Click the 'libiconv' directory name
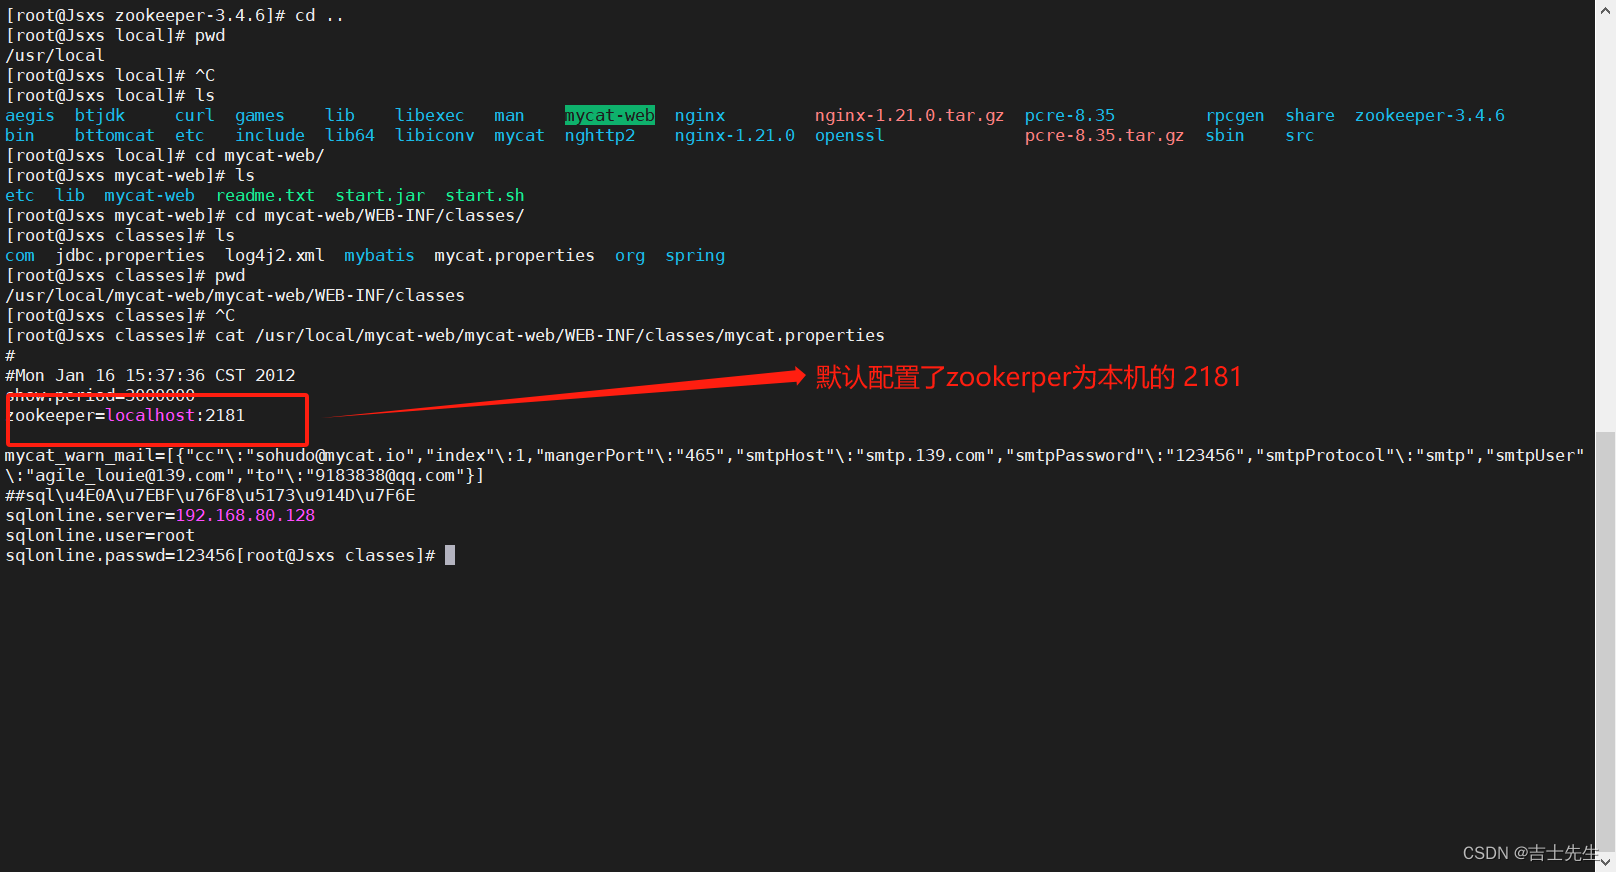The width and height of the screenshot is (1616, 872). pyautogui.click(x=435, y=136)
